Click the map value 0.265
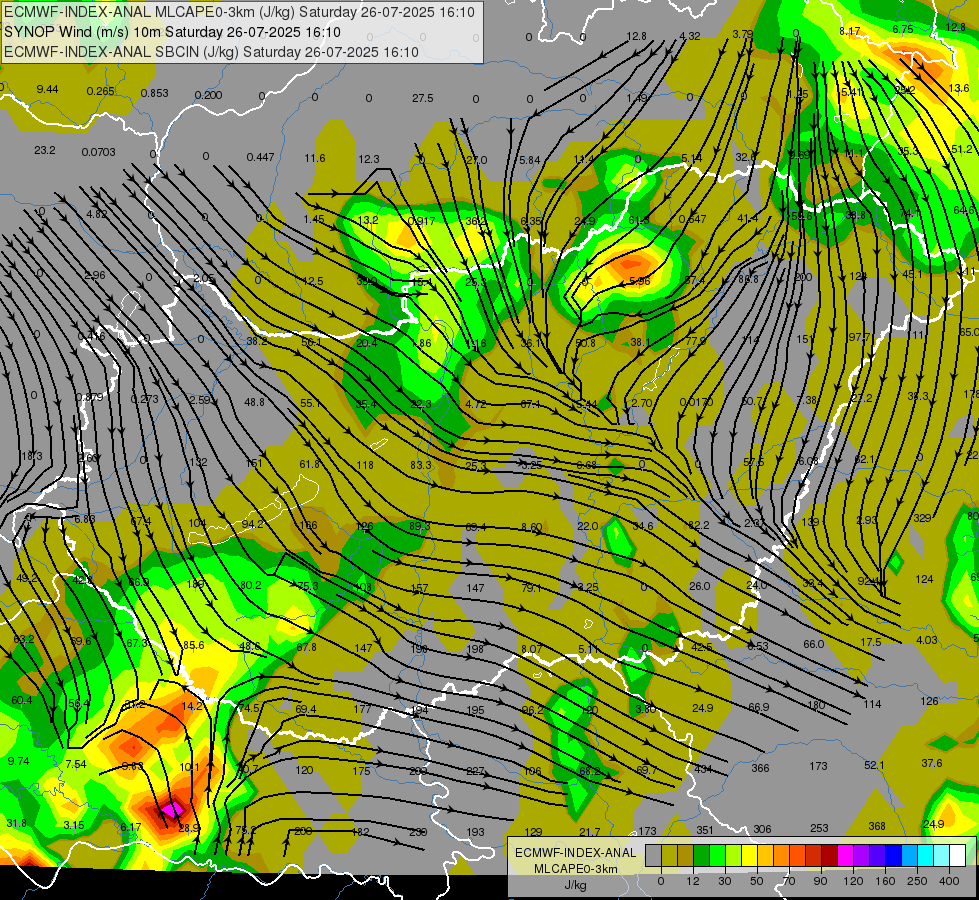The width and height of the screenshot is (979, 900). coord(101,91)
